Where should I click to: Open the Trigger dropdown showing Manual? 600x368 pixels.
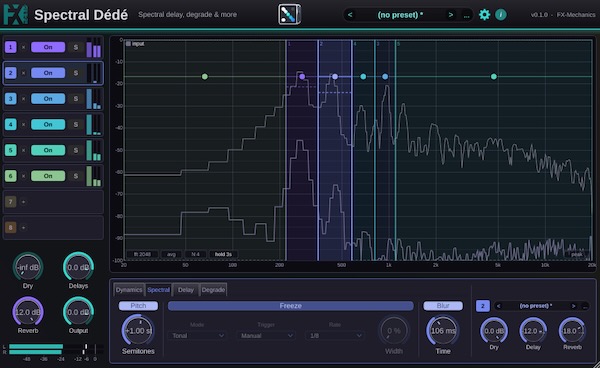266,335
